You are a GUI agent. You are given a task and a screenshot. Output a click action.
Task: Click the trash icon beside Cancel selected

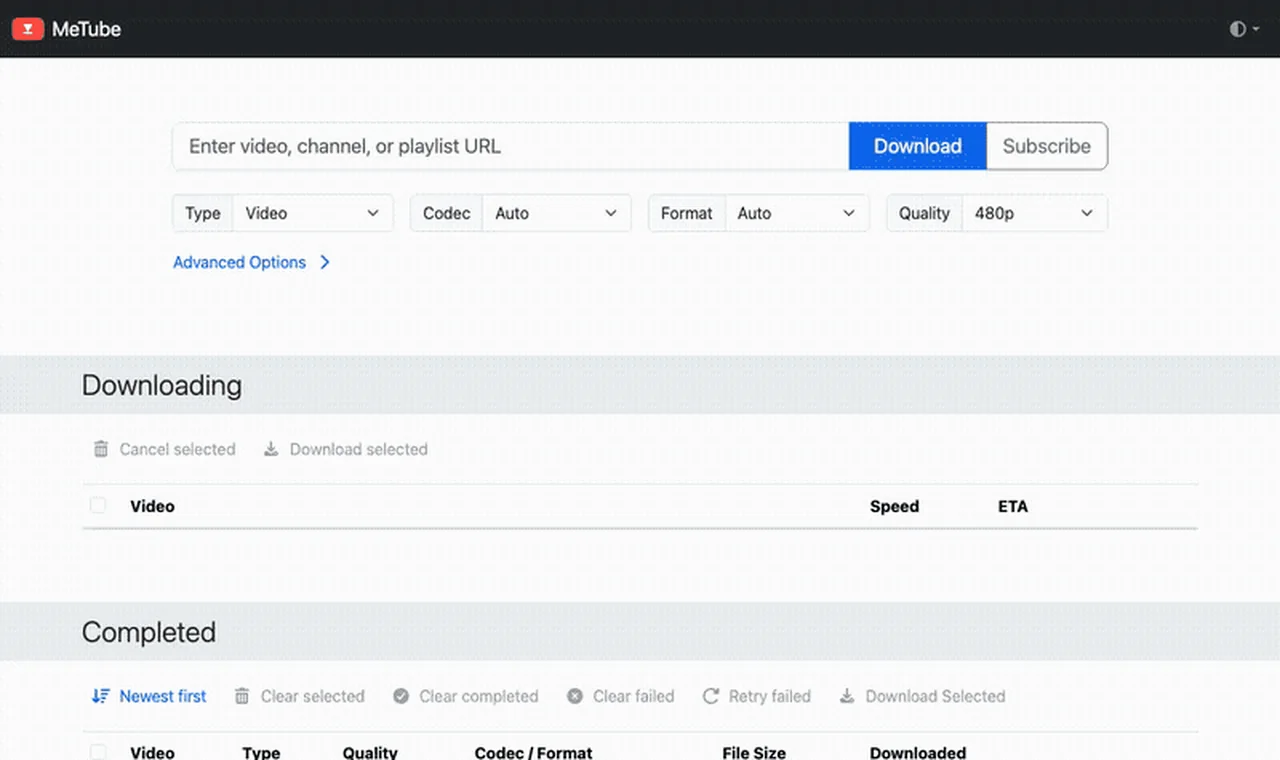(x=101, y=449)
